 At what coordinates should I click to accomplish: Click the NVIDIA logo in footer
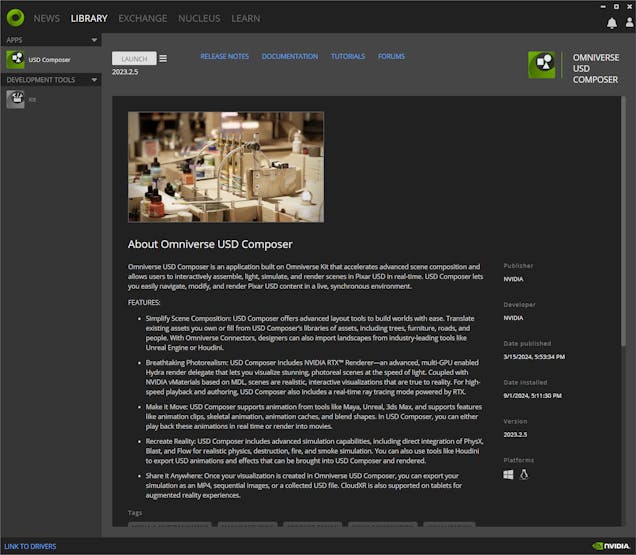click(610, 546)
